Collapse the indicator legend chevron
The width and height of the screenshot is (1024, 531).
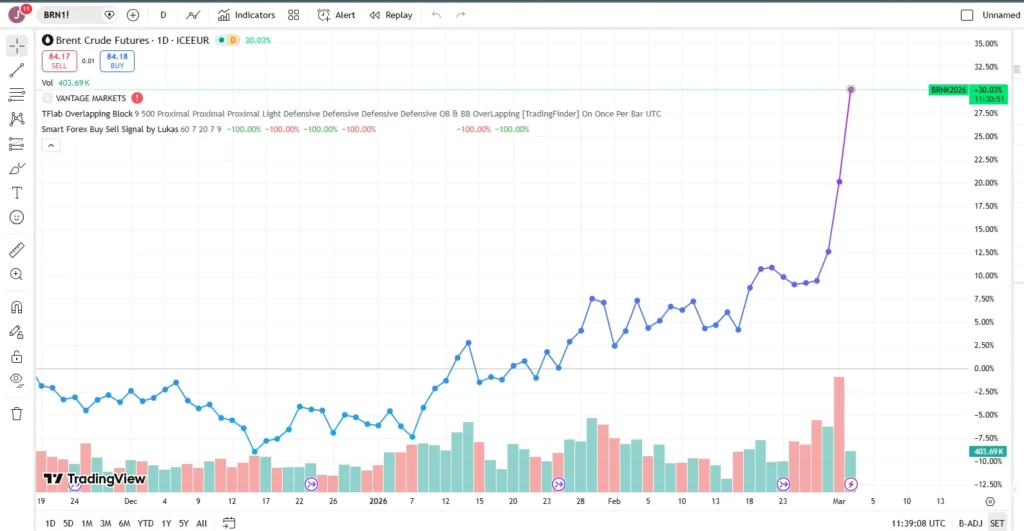(x=51, y=145)
